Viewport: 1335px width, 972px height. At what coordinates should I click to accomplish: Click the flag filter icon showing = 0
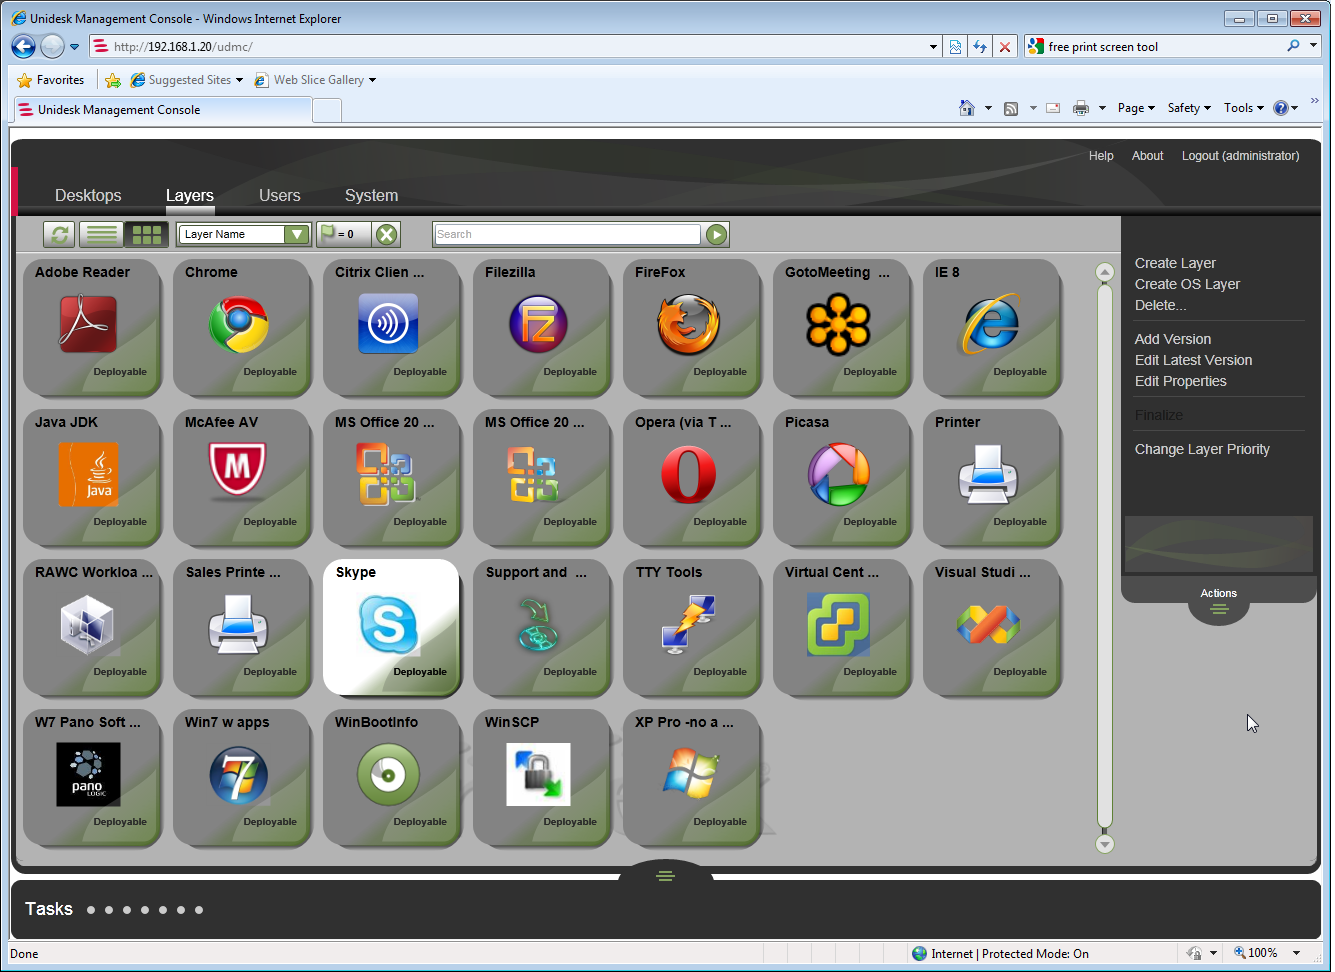344,234
